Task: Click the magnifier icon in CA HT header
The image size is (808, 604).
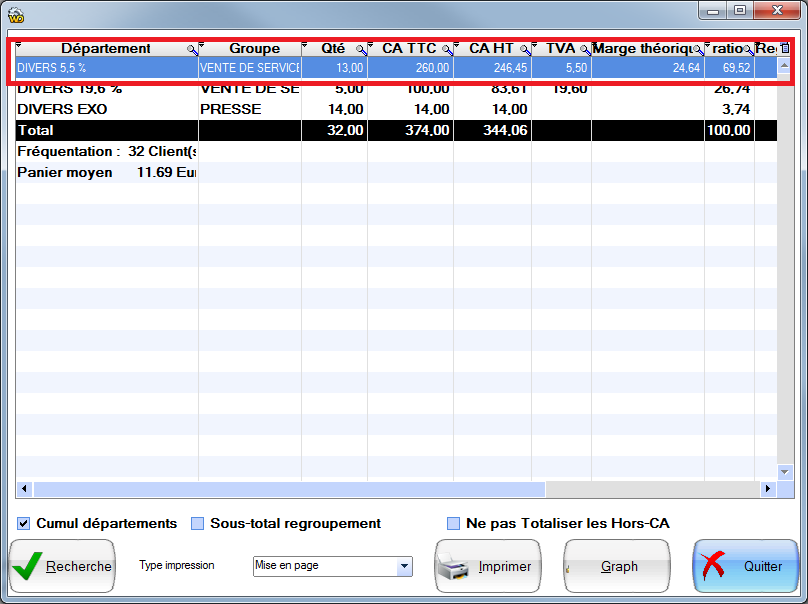Action: (524, 49)
